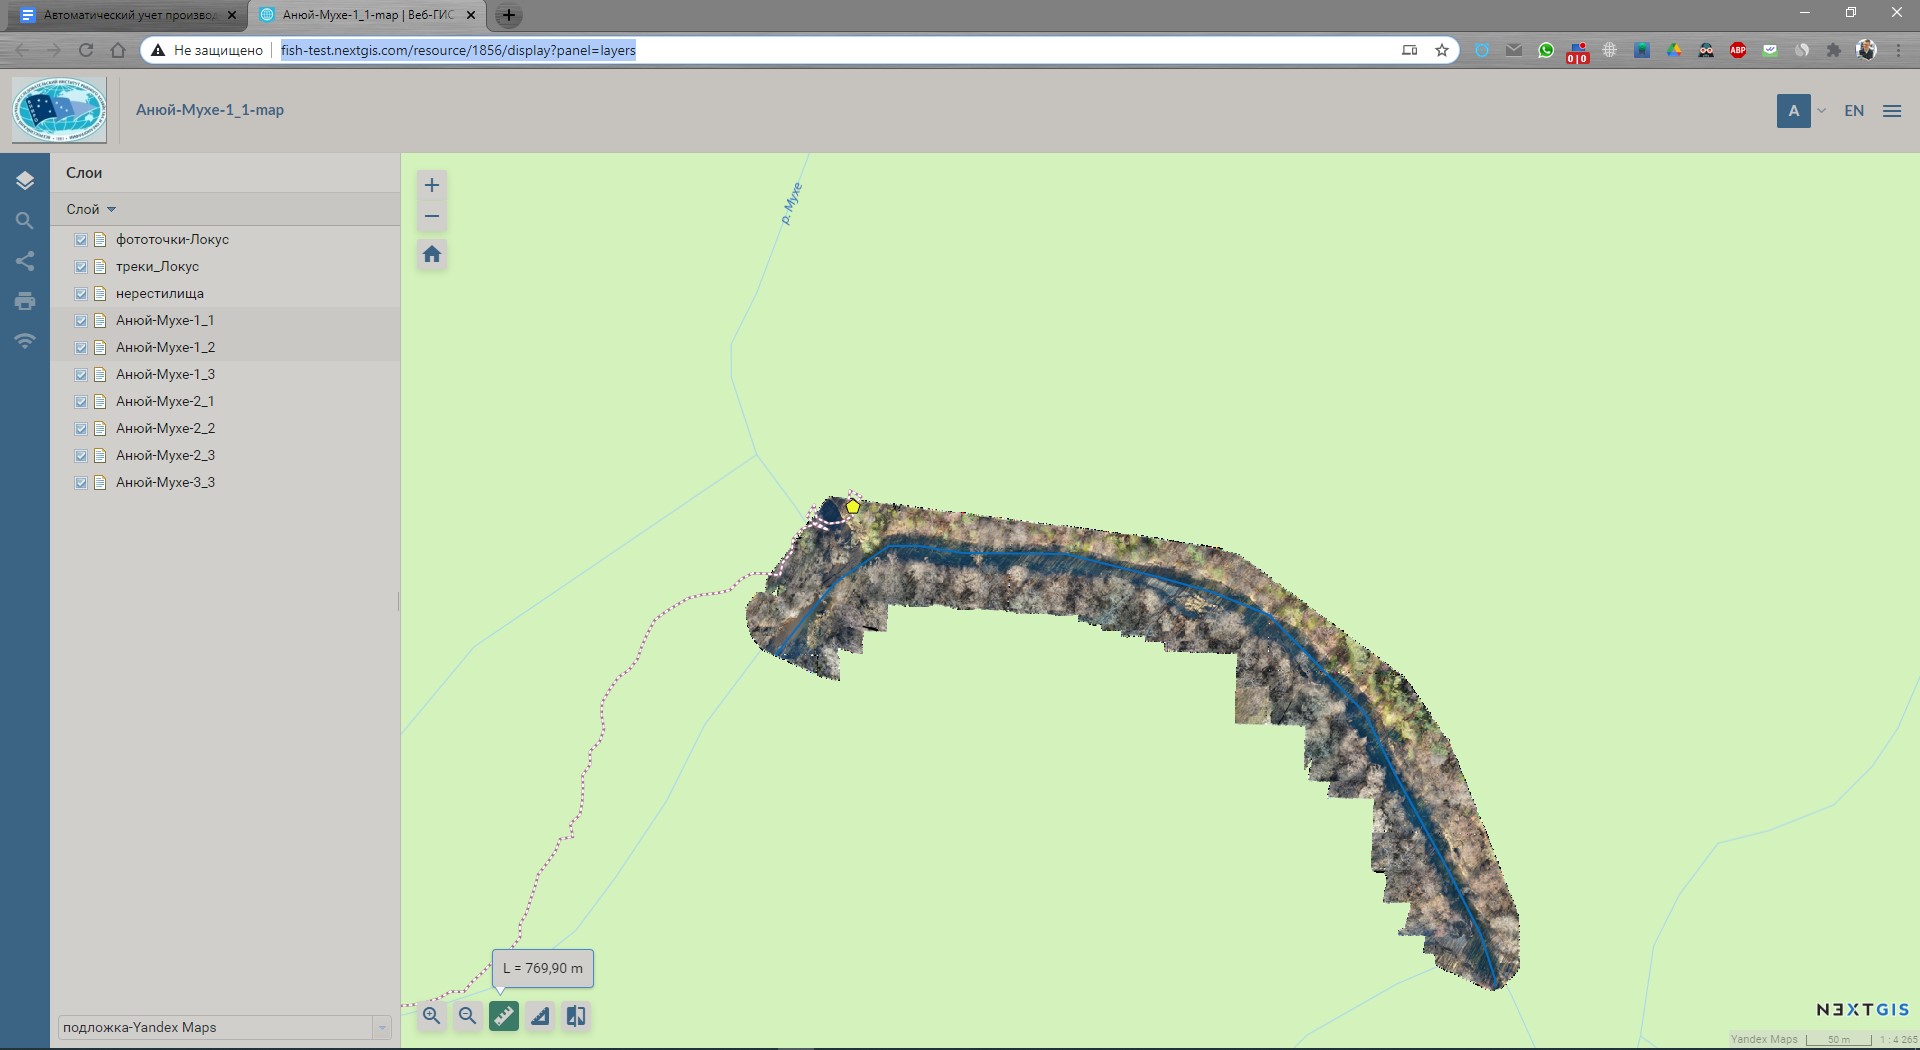The height and width of the screenshot is (1050, 1920).
Task: Activate the swipe compare tool
Action: click(576, 1016)
